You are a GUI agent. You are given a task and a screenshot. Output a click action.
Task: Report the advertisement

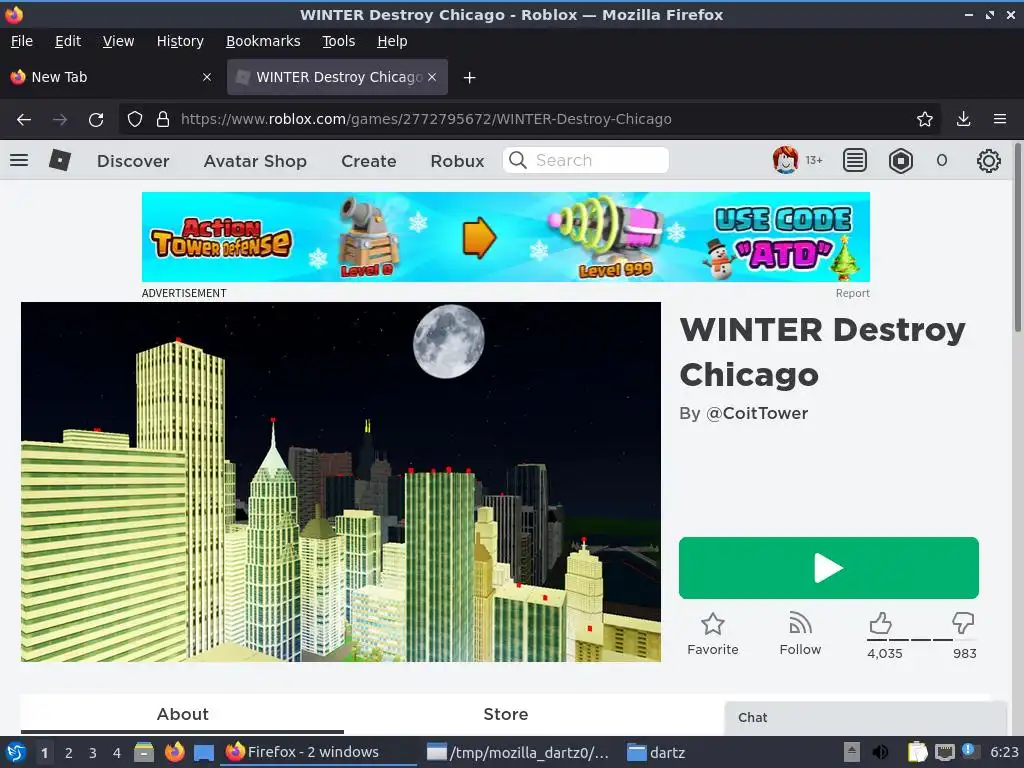852,293
